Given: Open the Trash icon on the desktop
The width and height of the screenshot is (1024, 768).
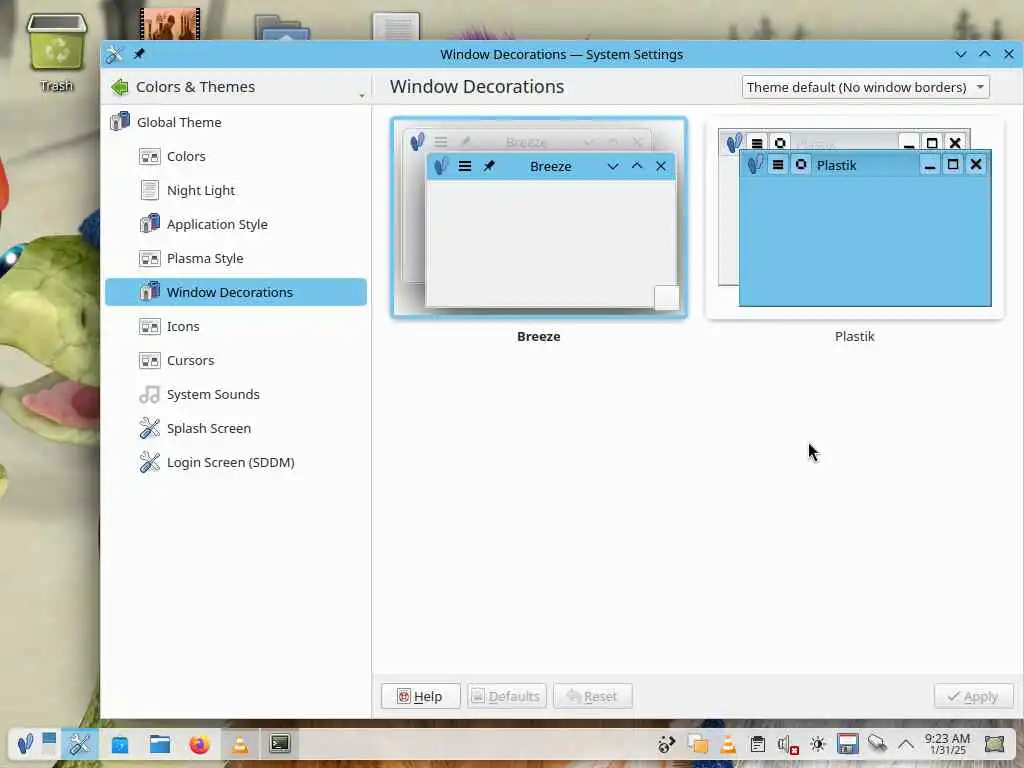Looking at the screenshot, I should [x=56, y=54].
